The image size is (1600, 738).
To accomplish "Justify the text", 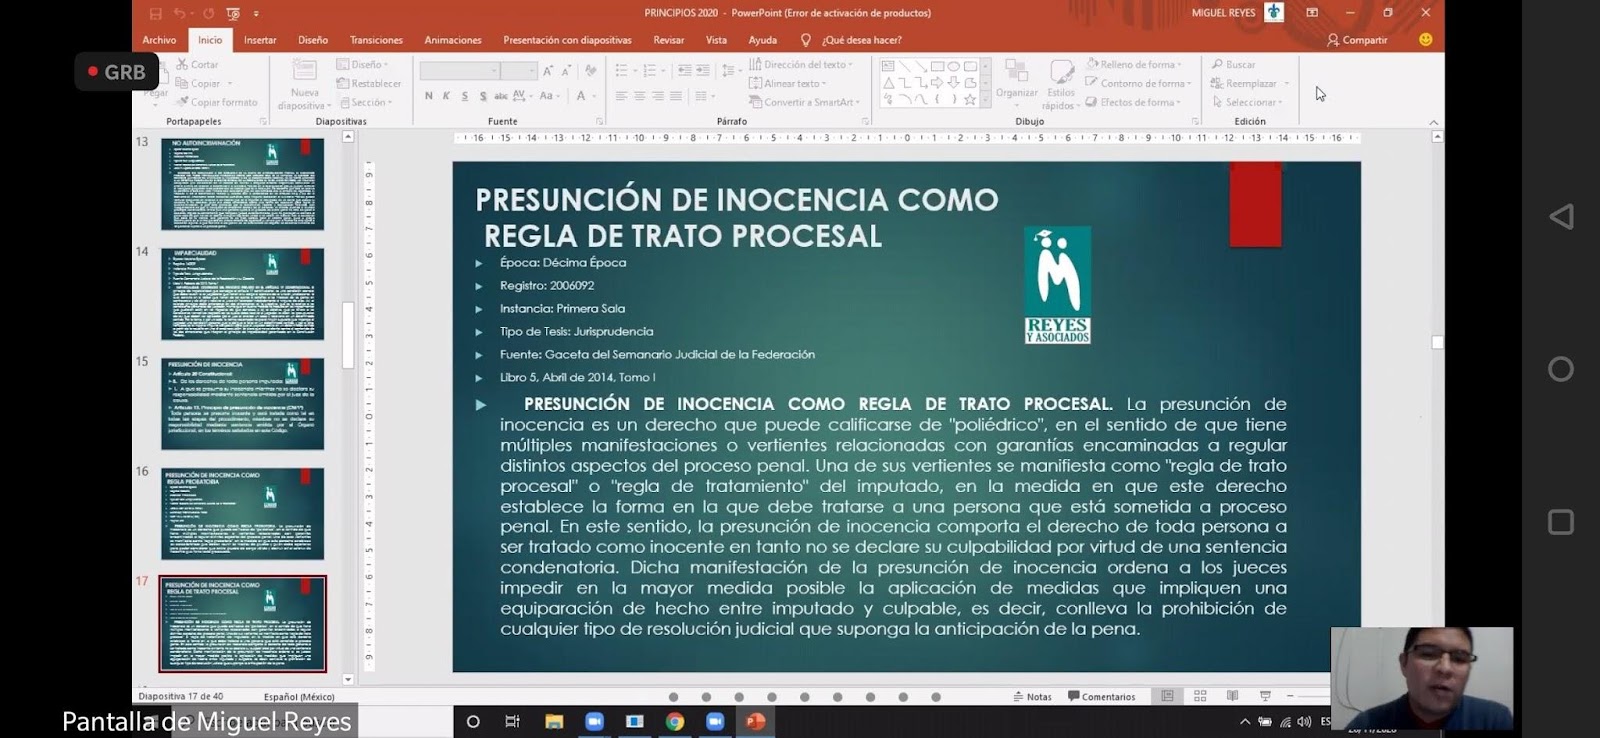I will tap(676, 96).
